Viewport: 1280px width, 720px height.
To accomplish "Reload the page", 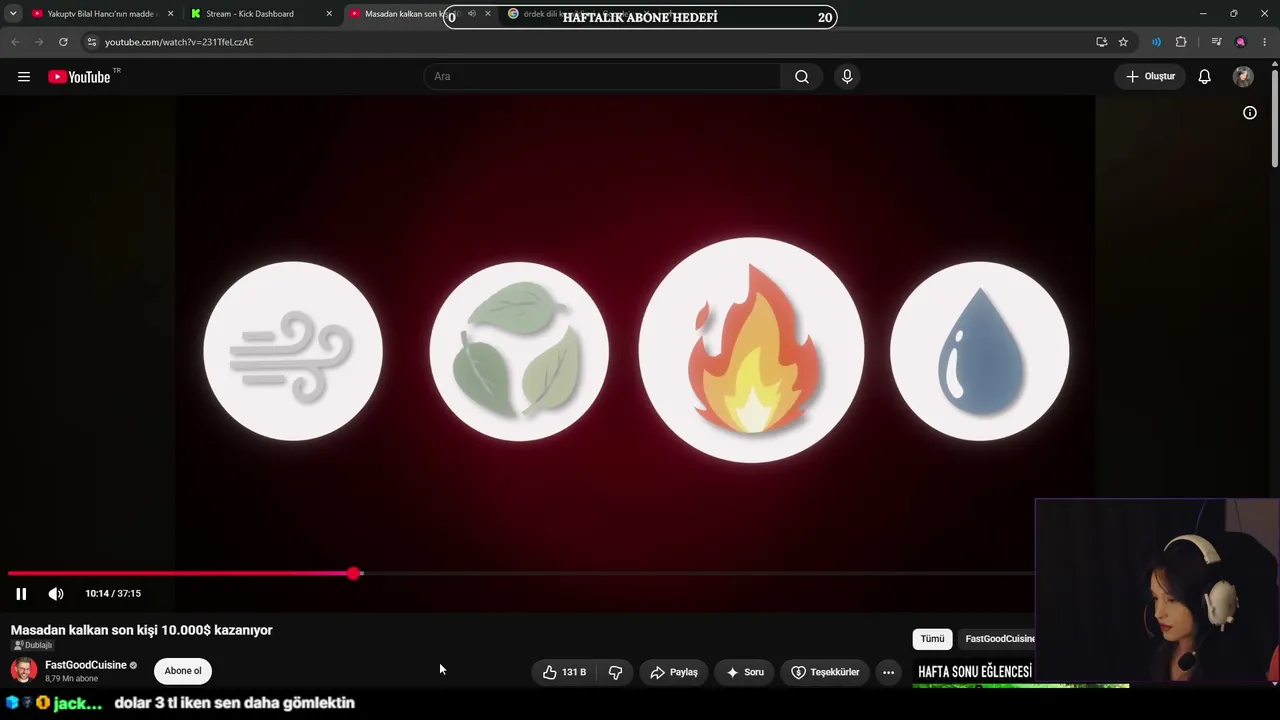I will [63, 42].
